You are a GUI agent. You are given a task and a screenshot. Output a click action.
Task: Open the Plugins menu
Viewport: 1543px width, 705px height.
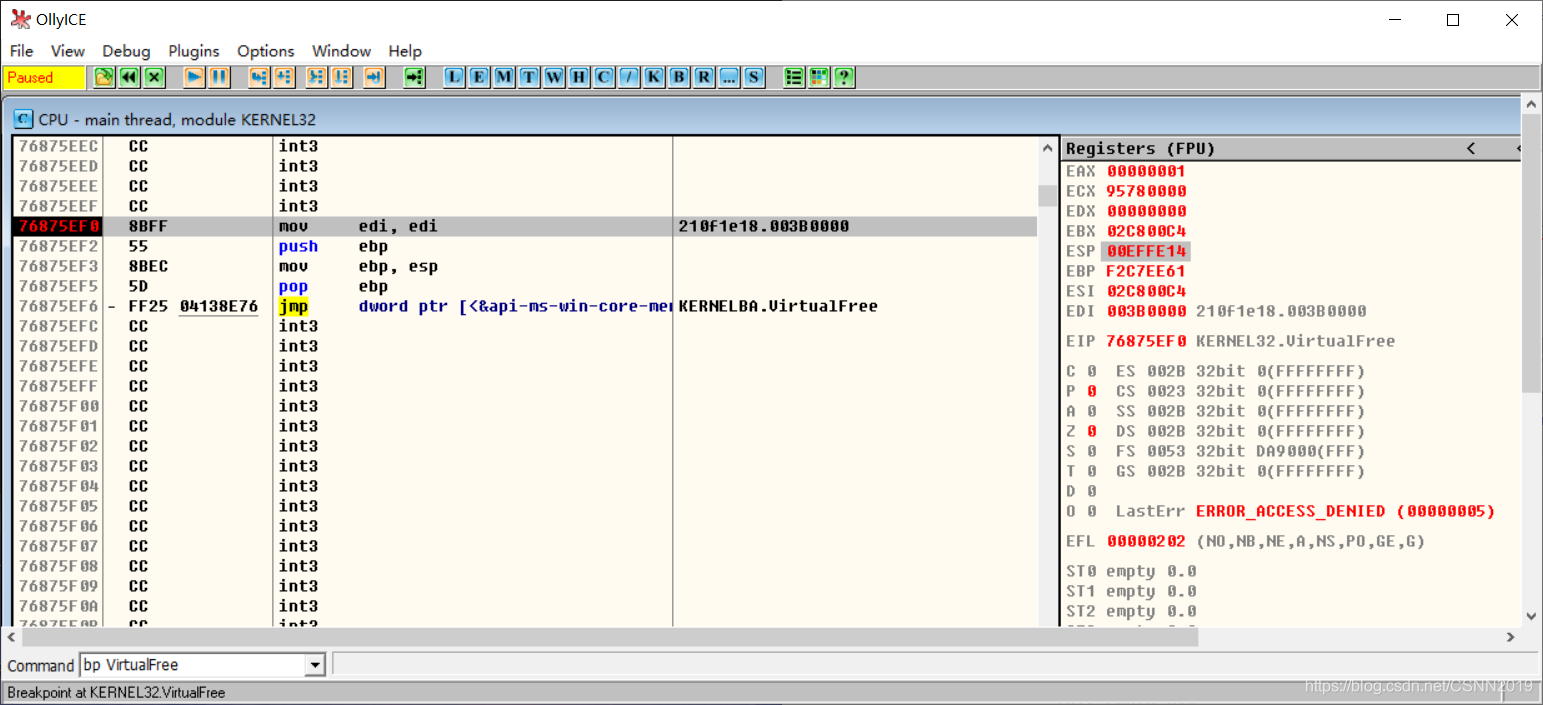click(194, 51)
